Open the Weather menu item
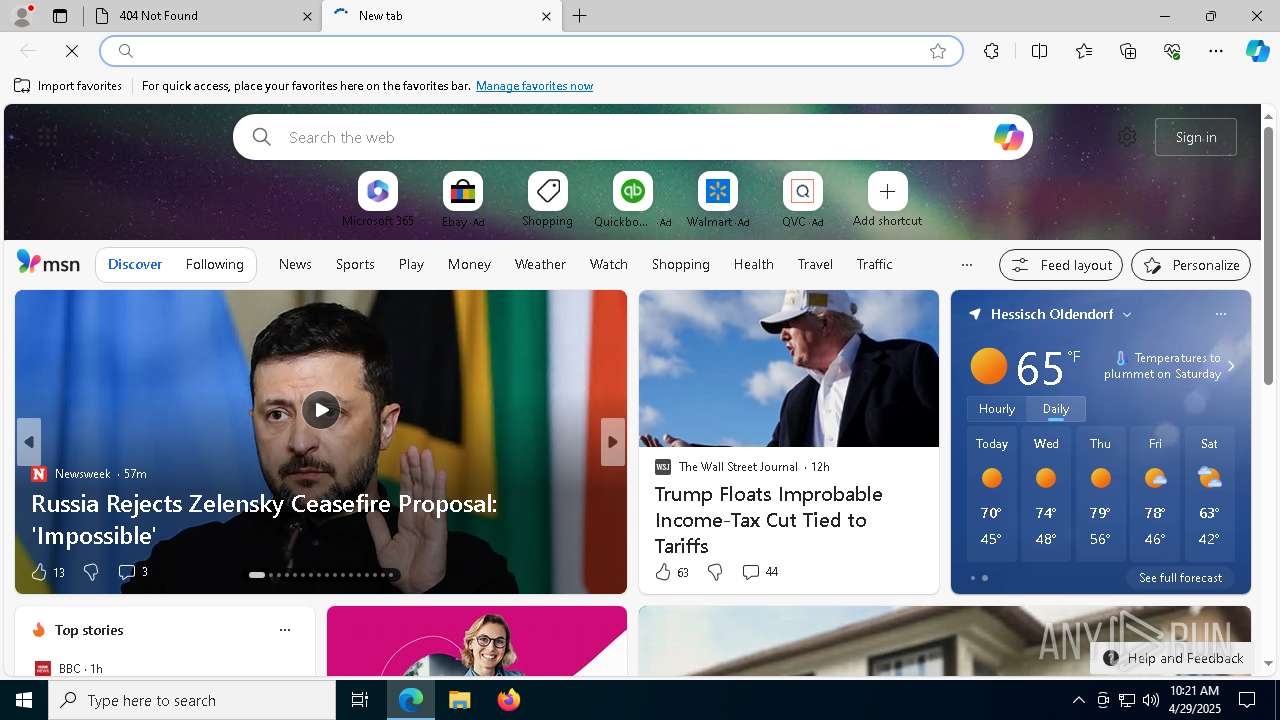The image size is (1280, 720). point(540,264)
